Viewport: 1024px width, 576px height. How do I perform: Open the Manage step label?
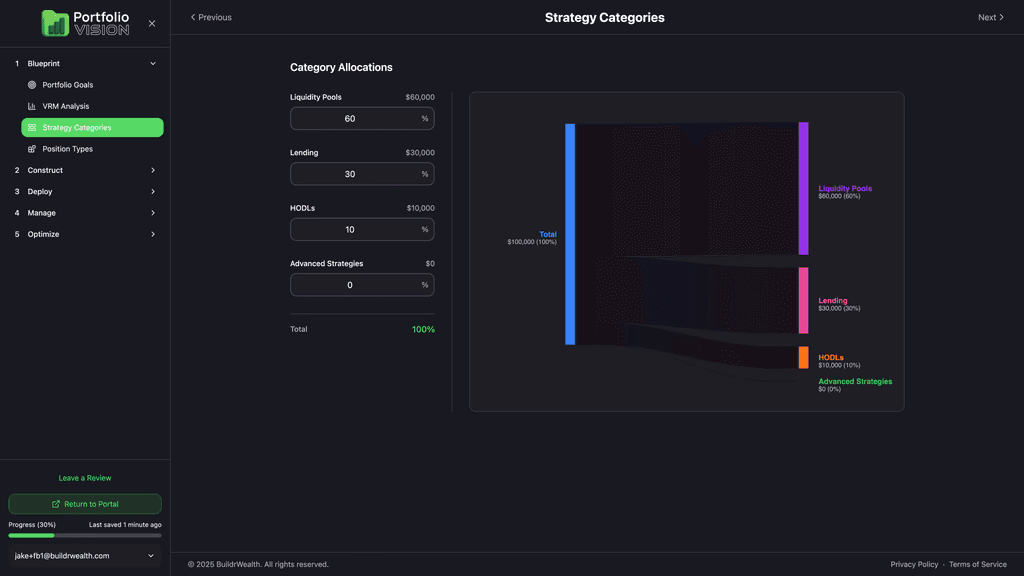pos(41,213)
